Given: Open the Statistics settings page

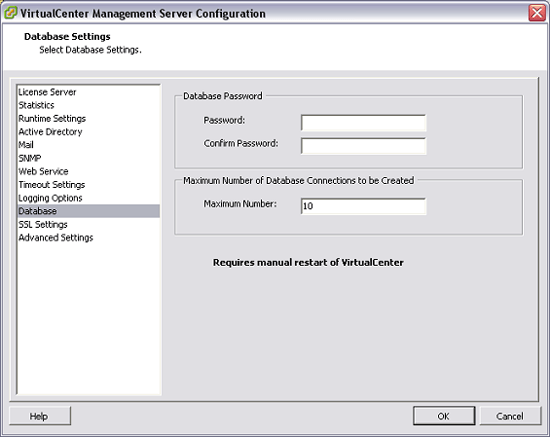Looking at the screenshot, I should tap(36, 105).
